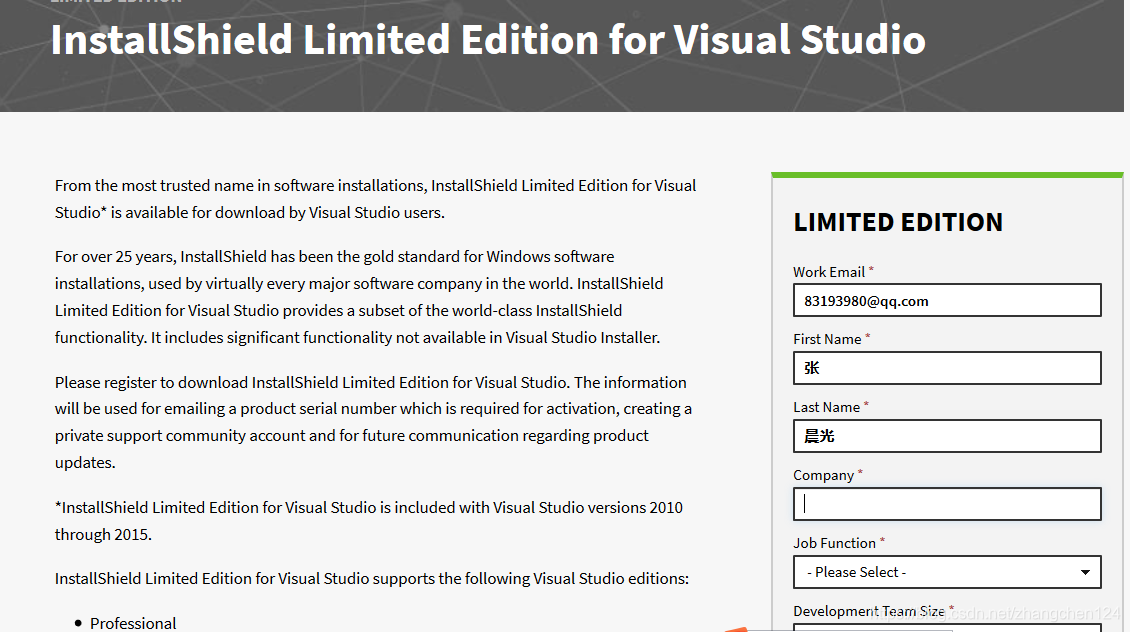Click the Job Function dropdown arrow
1130x632 pixels.
tap(1085, 572)
